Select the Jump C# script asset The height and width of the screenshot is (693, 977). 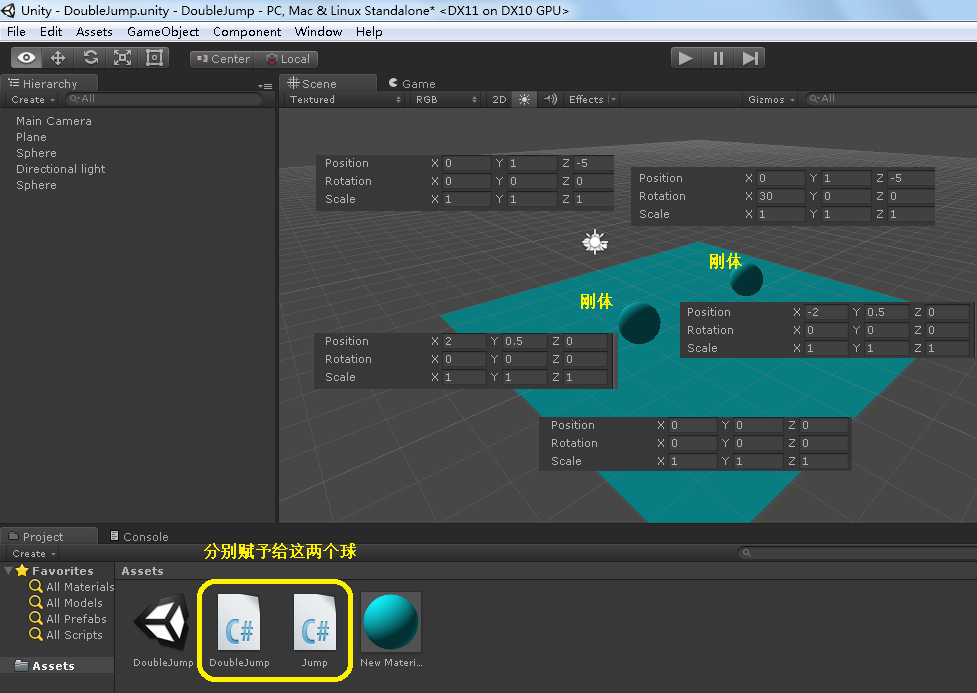pyautogui.click(x=315, y=622)
